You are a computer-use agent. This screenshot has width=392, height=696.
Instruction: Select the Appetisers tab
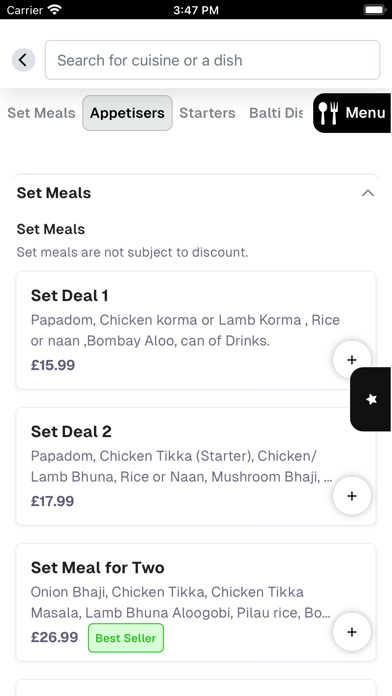coord(127,113)
